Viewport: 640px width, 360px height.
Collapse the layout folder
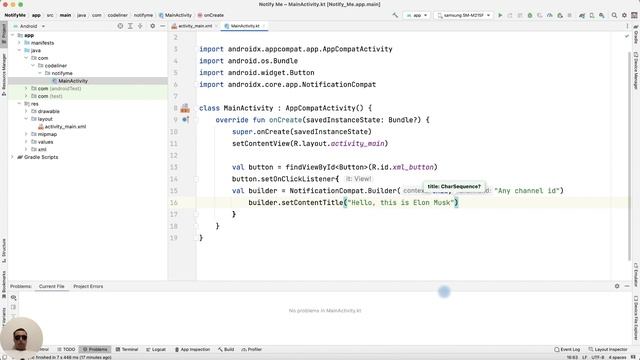pyautogui.click(x=26, y=119)
